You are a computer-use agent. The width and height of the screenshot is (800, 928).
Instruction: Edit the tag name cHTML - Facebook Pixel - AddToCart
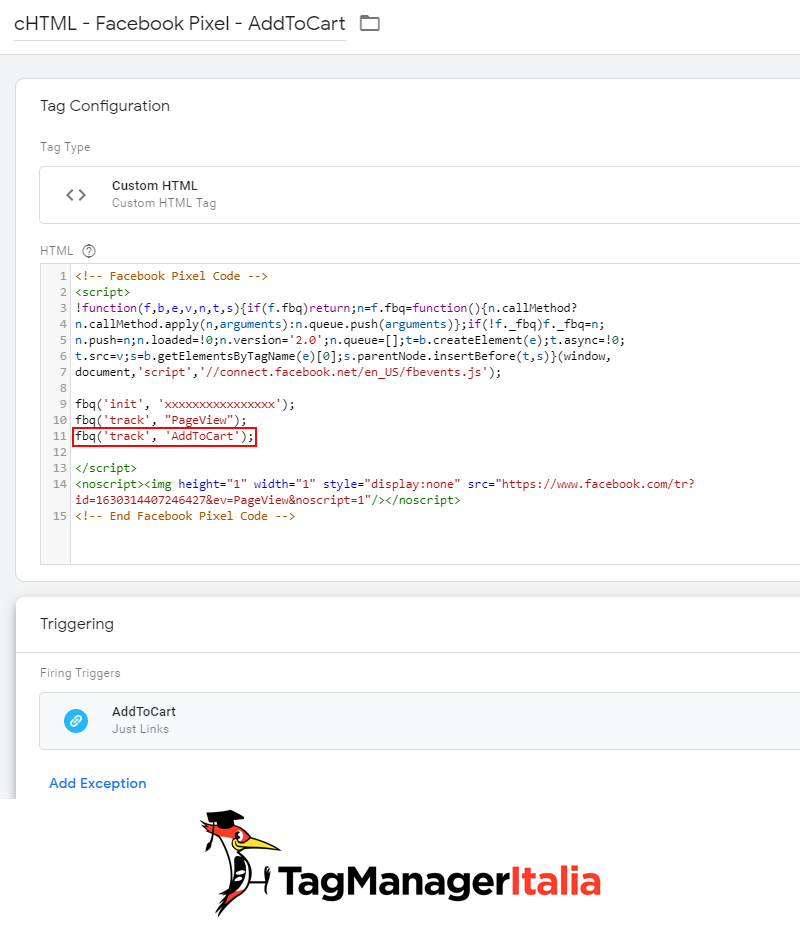pos(179,24)
